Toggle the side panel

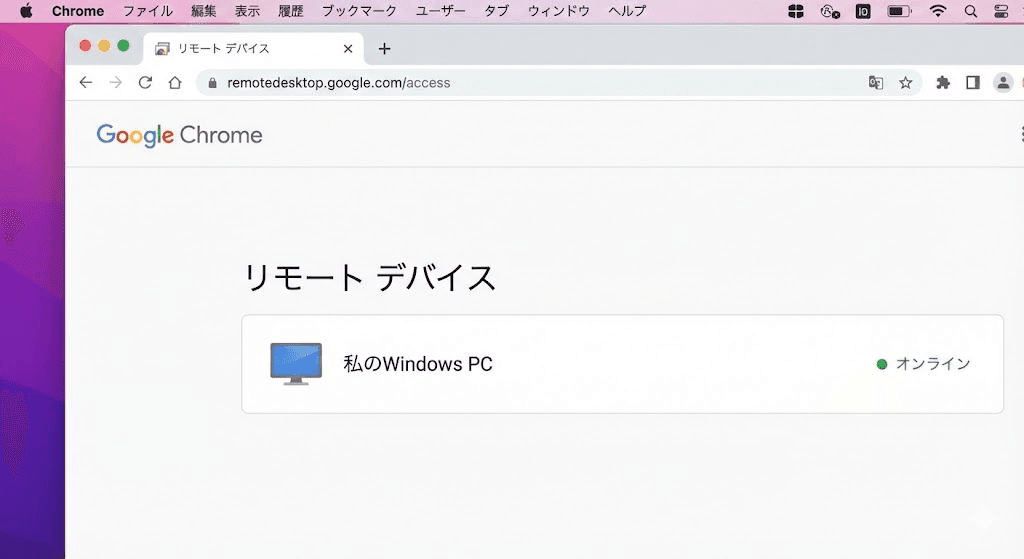[x=973, y=83]
